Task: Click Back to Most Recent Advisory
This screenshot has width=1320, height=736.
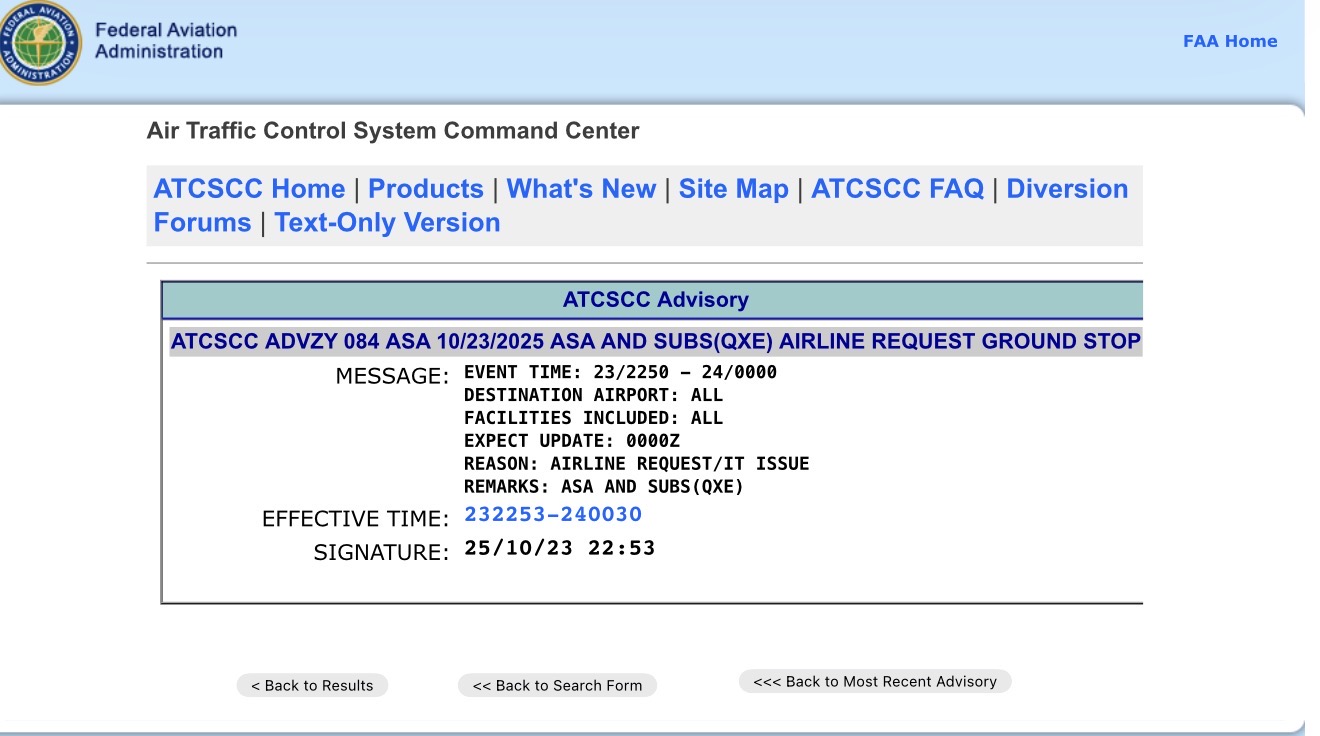Action: [875, 682]
